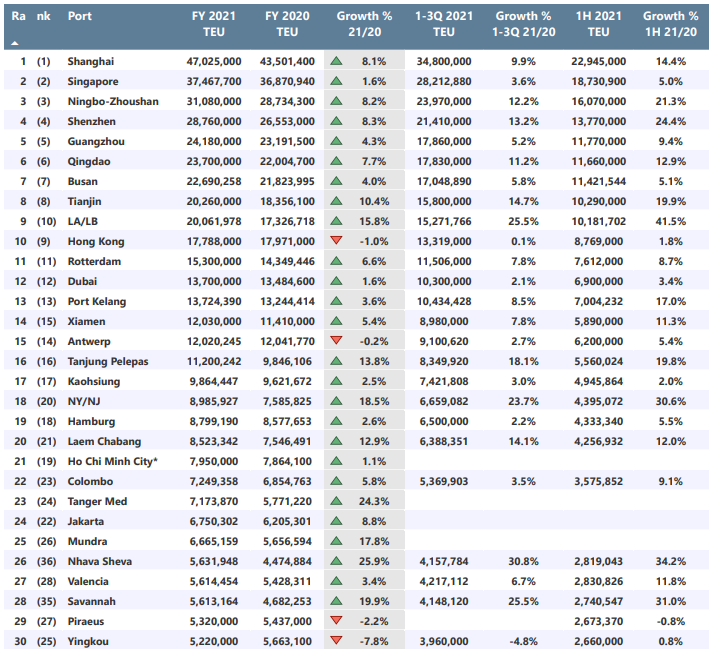The image size is (714, 656).
Task: Click Yingkou 1-3Q growth -4.8%
Action: 524,641
